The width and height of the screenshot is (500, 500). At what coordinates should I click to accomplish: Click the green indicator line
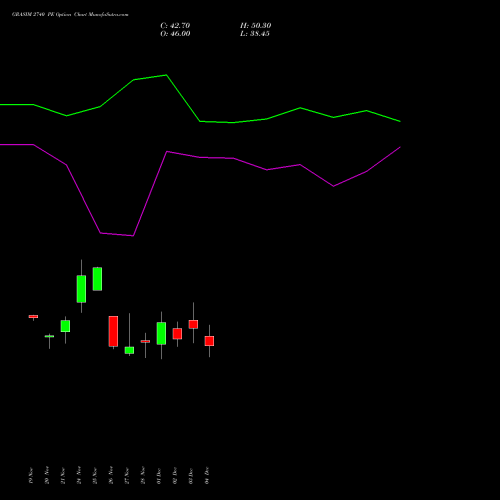(183, 99)
